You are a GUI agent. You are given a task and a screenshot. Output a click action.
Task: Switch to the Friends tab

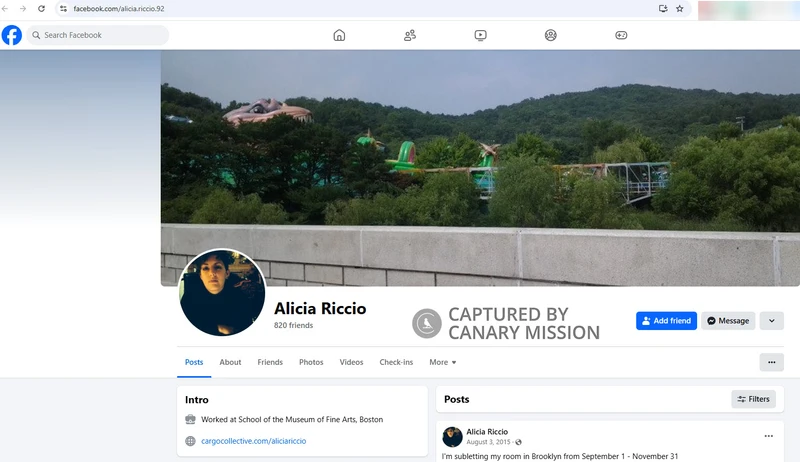(x=270, y=362)
